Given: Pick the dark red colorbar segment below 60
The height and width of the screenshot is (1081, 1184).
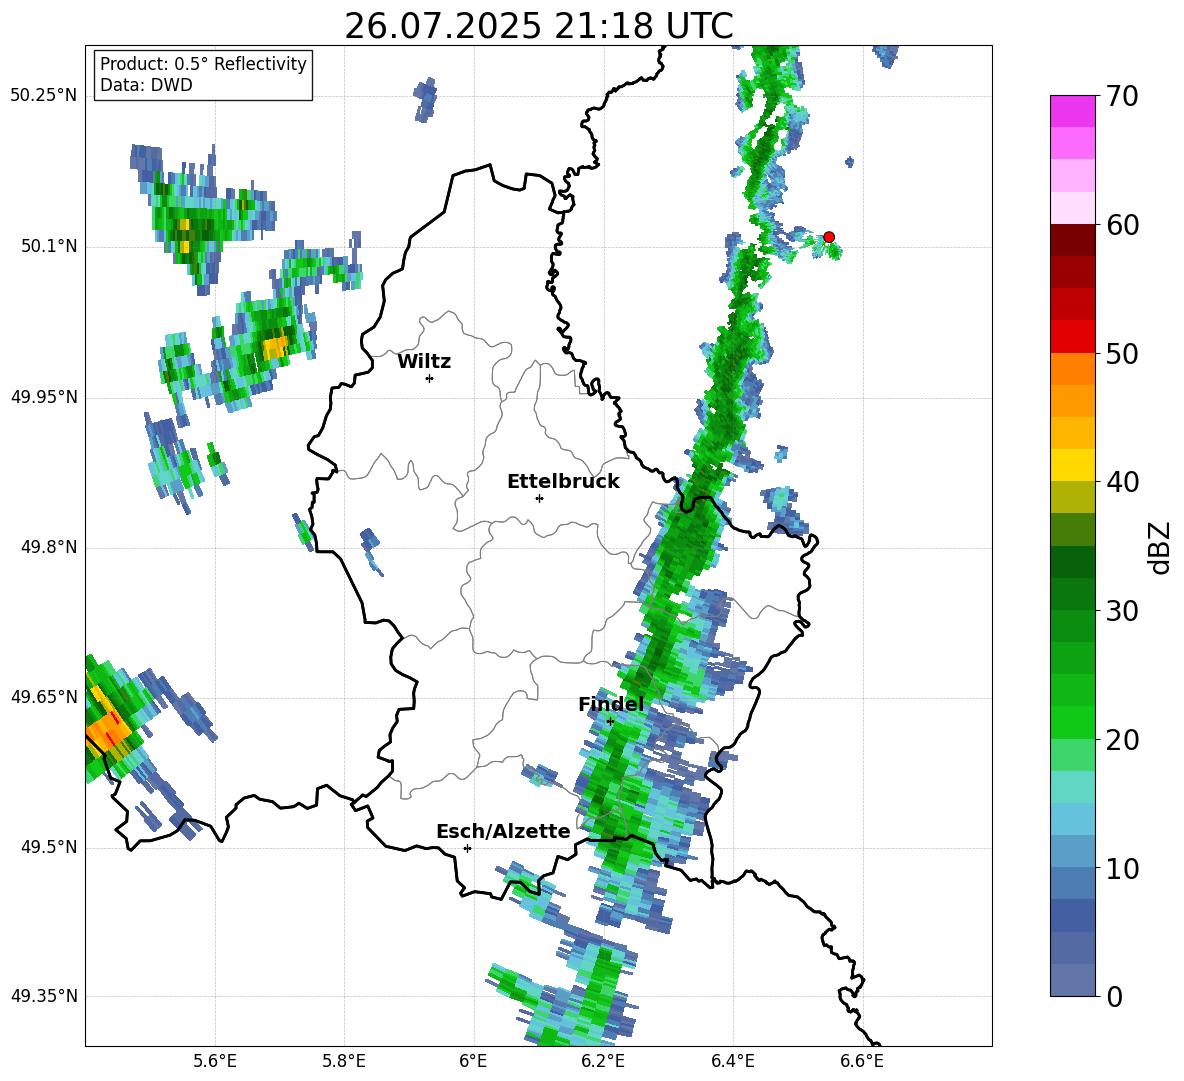Looking at the screenshot, I should [1072, 239].
